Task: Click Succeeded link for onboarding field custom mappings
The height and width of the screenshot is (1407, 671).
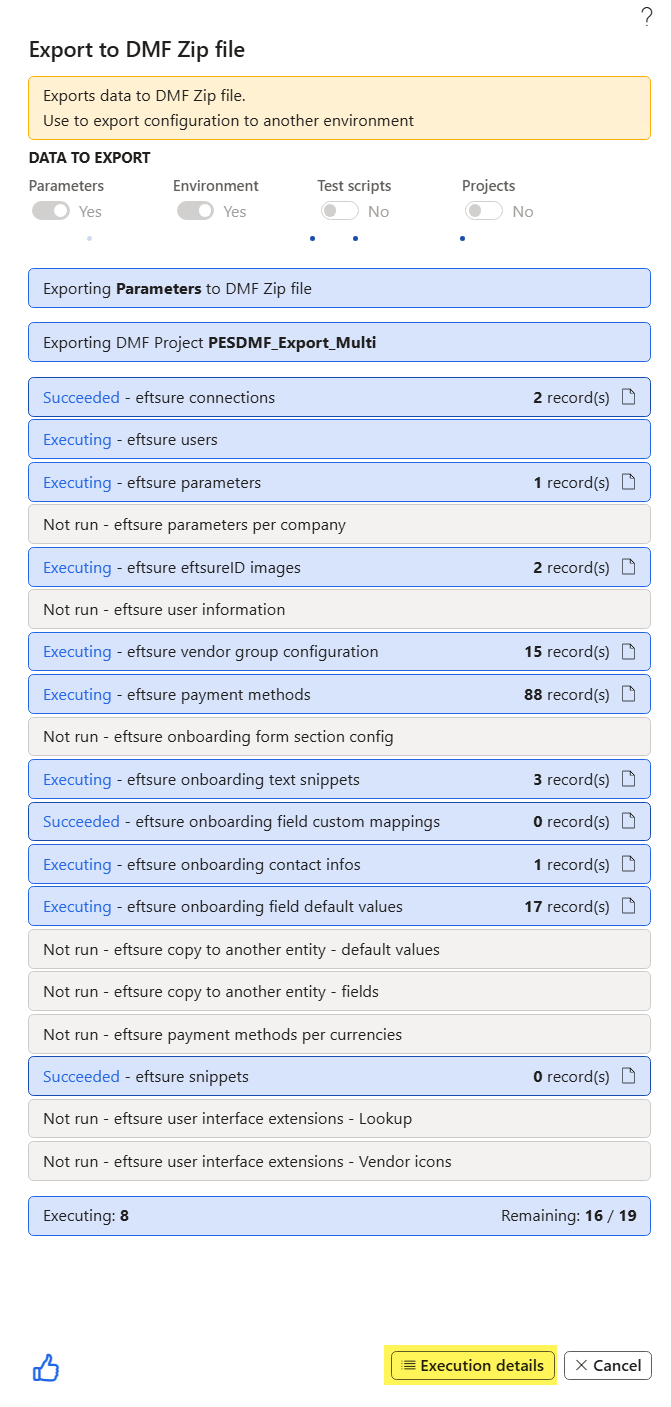Action: (x=81, y=822)
